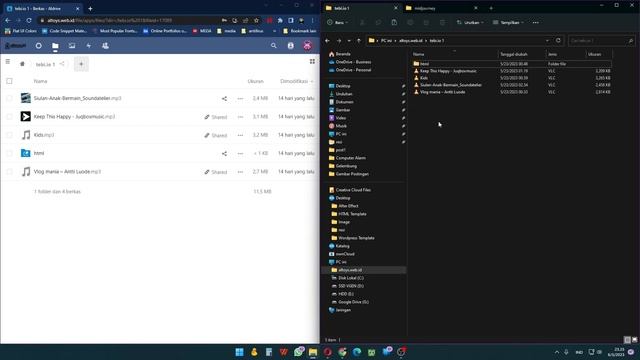
Task: Click share icon on html folder row
Action: point(224,153)
